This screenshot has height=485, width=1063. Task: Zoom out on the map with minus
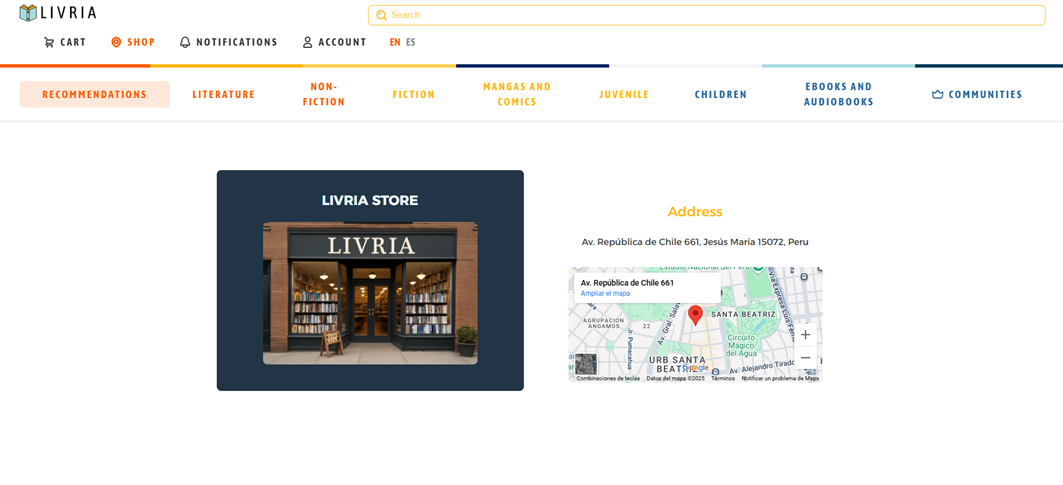(x=805, y=357)
